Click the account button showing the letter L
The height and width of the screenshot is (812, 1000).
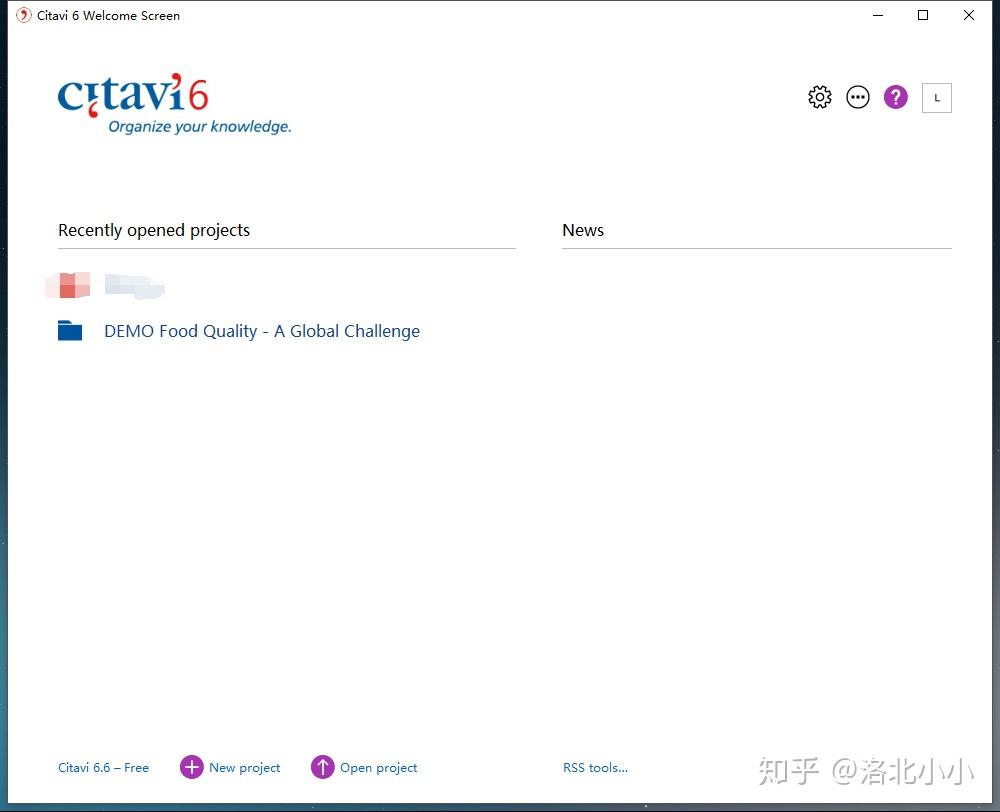tap(936, 97)
